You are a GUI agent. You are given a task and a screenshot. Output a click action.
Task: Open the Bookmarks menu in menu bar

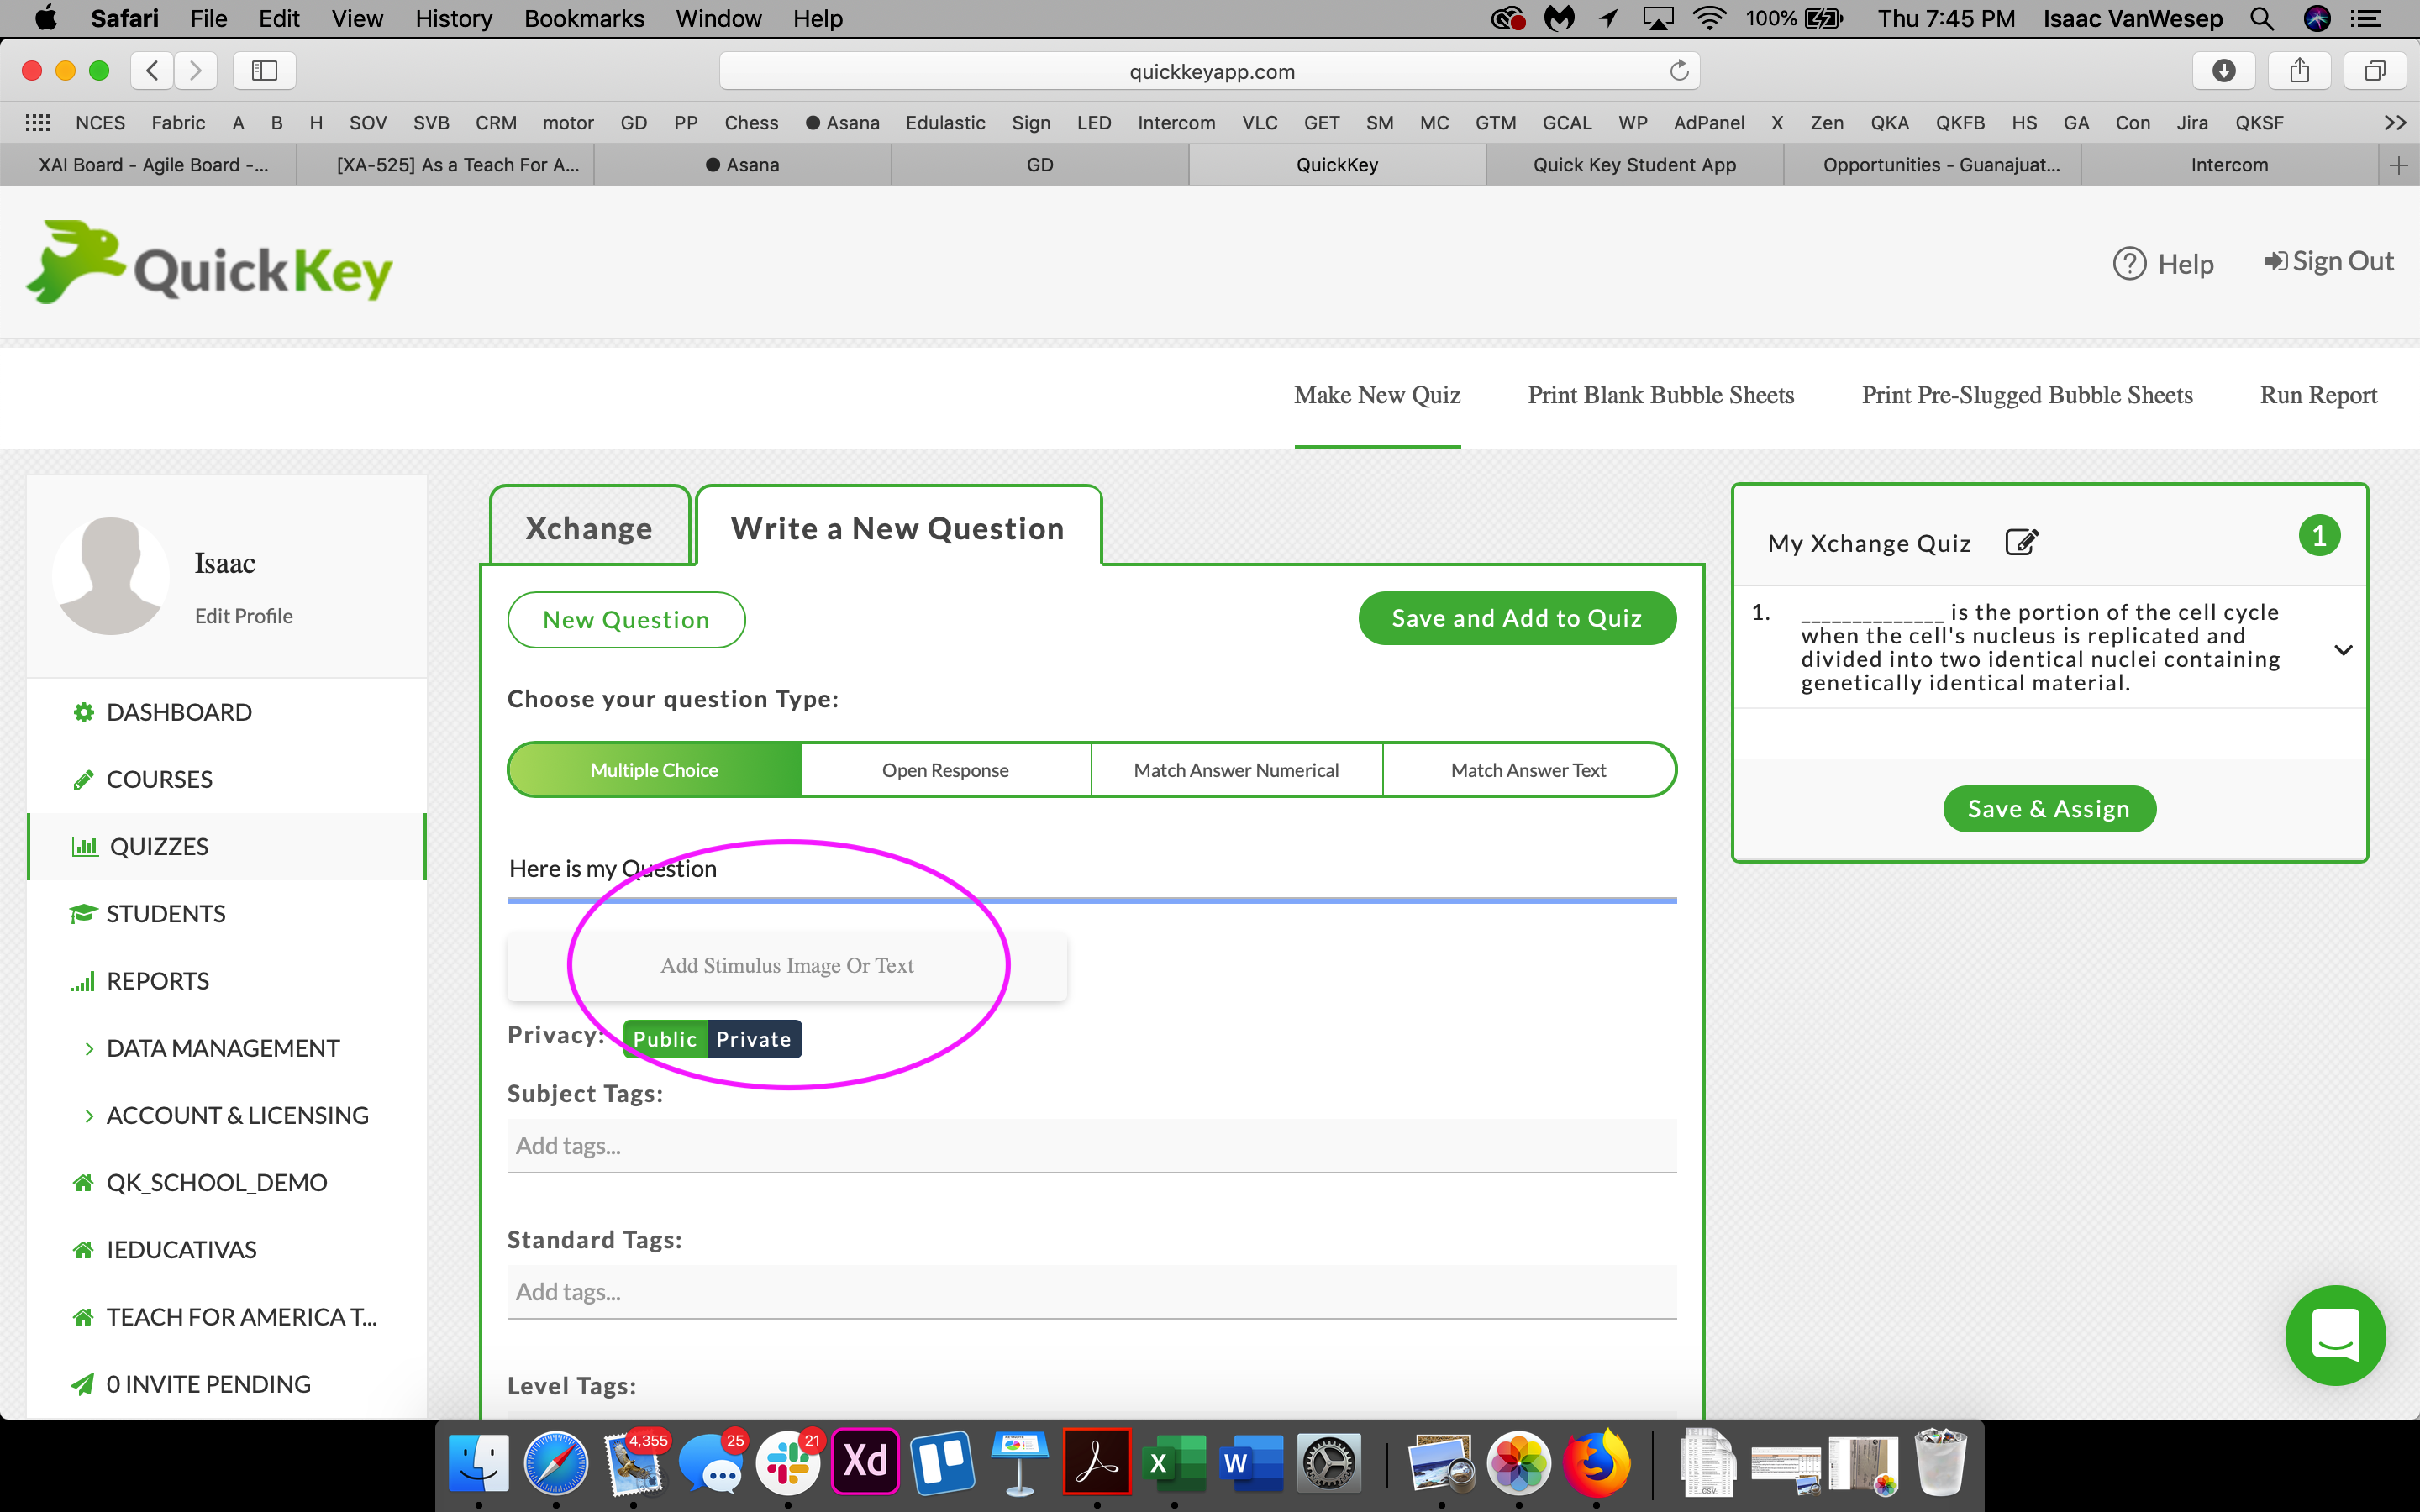coord(584,18)
